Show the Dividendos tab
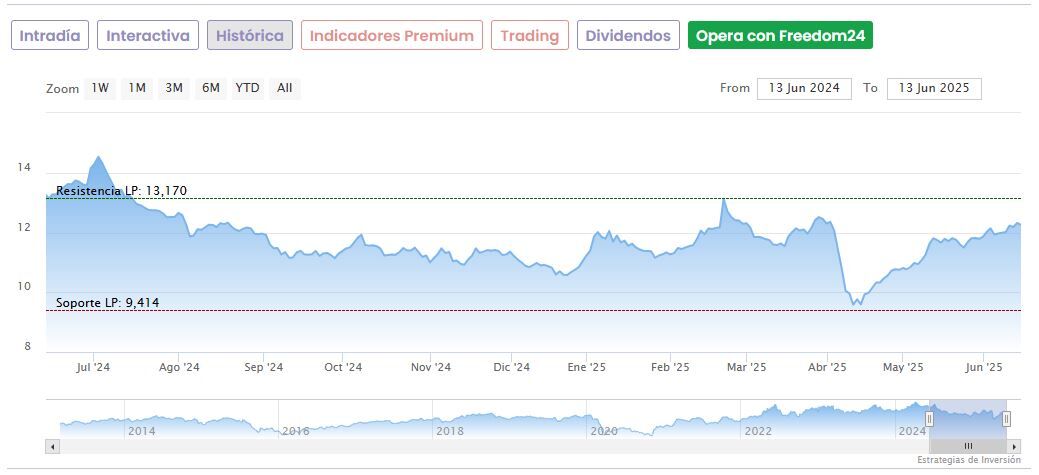 point(628,36)
